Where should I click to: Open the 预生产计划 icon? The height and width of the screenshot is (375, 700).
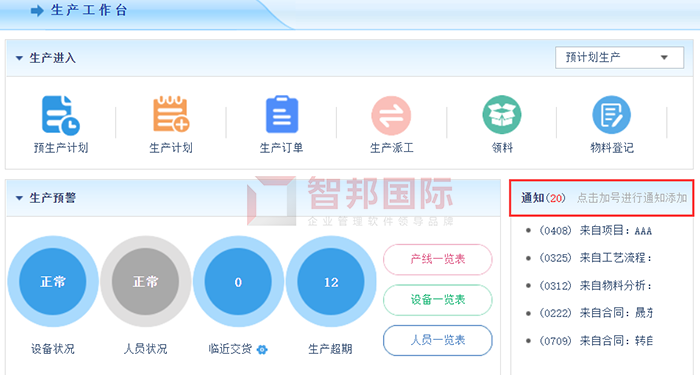pyautogui.click(x=61, y=115)
